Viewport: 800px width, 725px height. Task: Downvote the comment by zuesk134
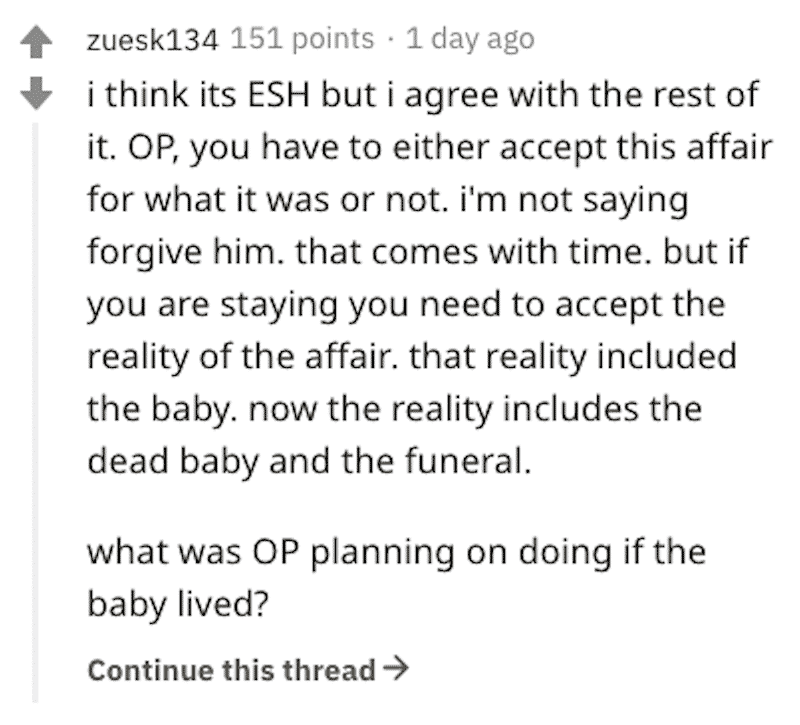36,93
